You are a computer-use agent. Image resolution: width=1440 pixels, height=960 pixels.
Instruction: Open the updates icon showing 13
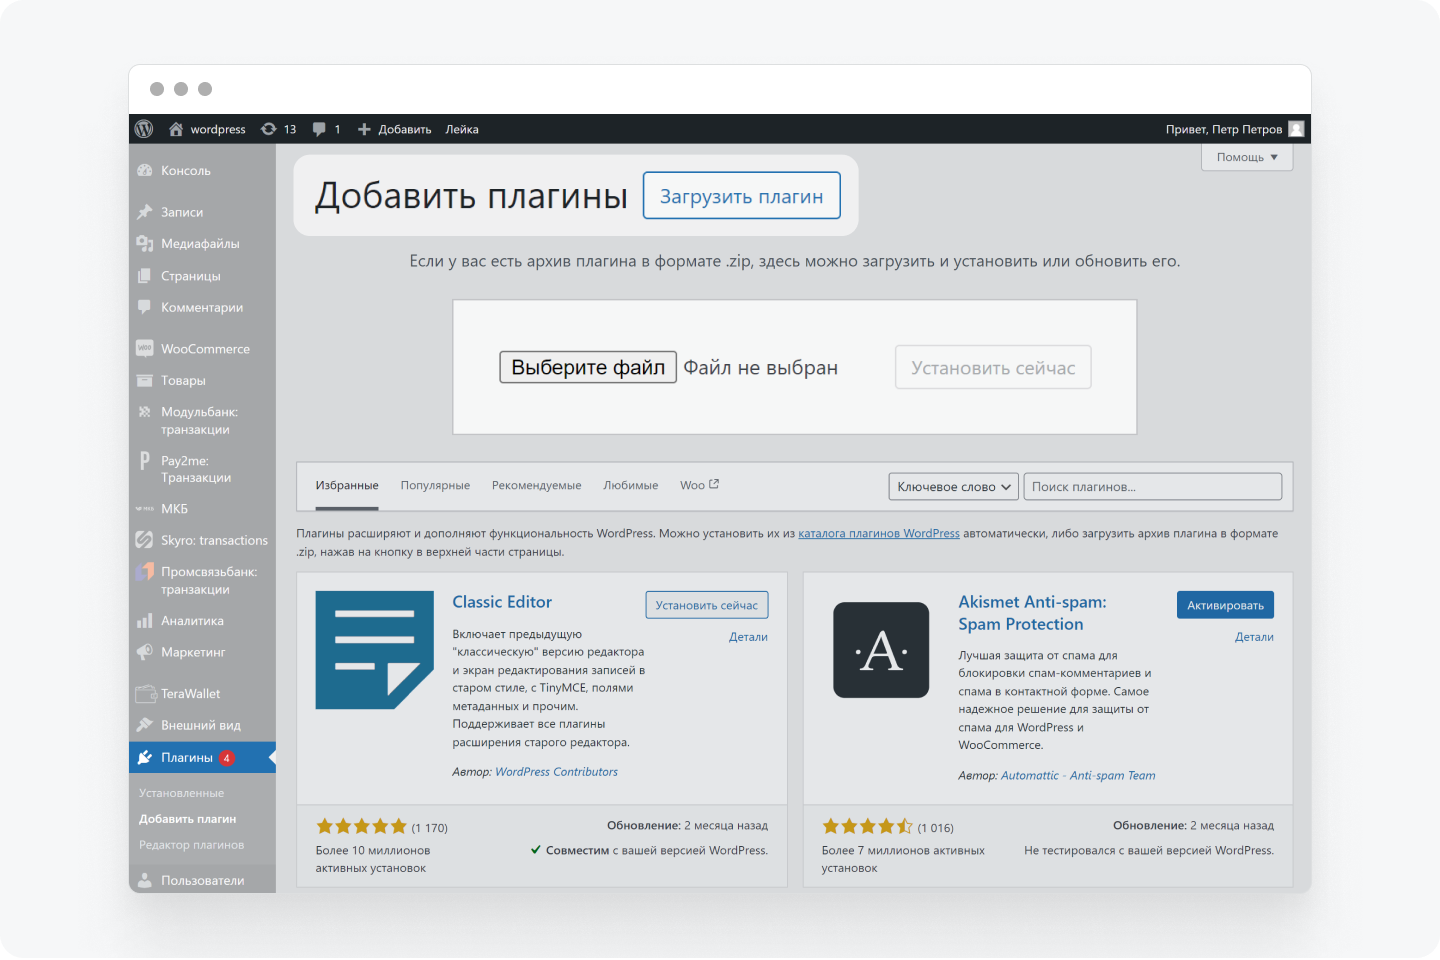point(268,129)
